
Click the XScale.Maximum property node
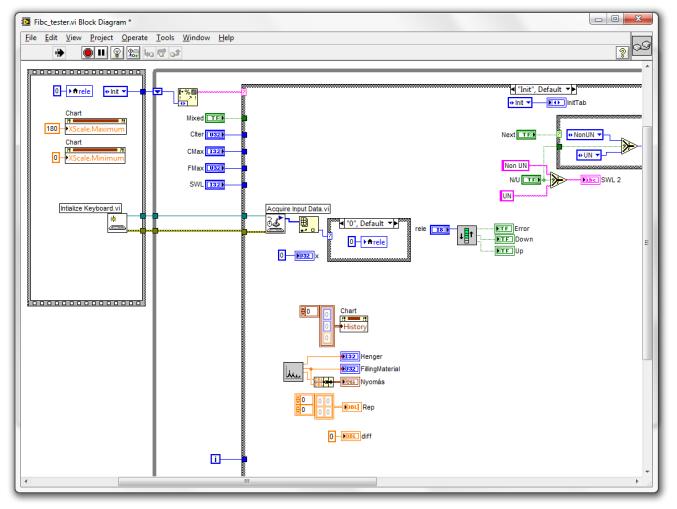(x=96, y=126)
